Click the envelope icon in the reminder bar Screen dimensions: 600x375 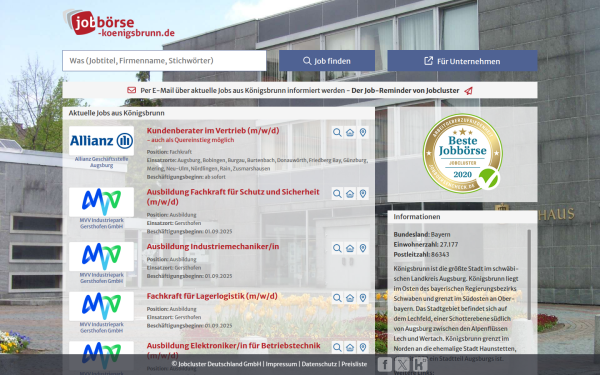pos(132,90)
